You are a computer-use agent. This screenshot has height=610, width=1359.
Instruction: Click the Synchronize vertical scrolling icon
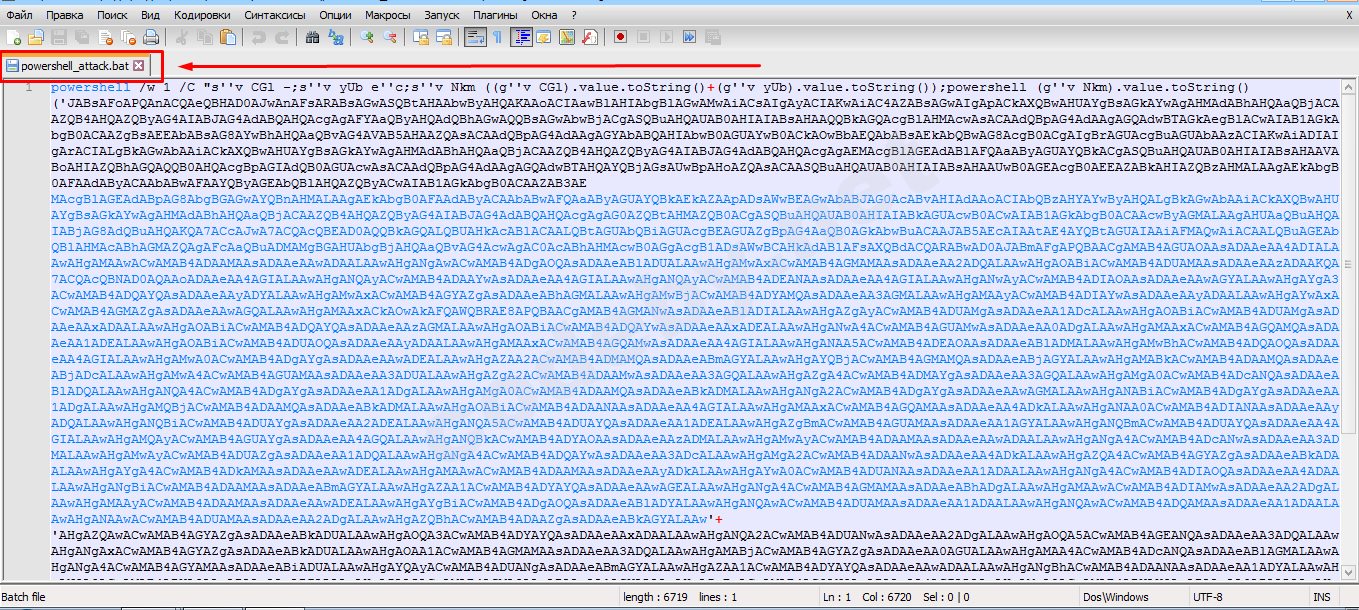pyautogui.click(x=420, y=37)
